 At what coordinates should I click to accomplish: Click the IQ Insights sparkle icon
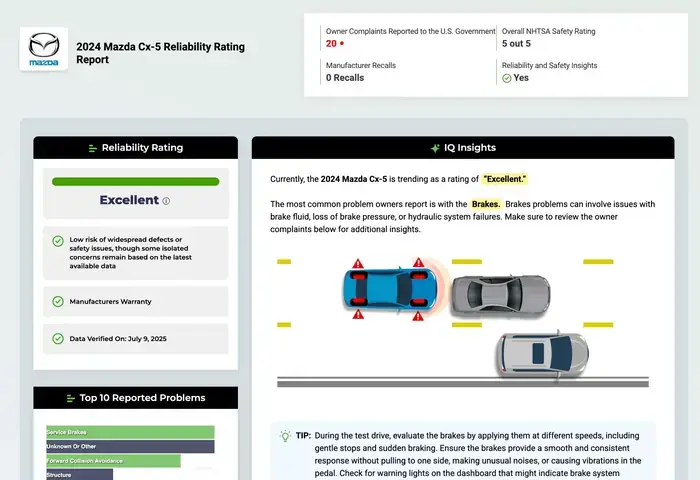435,148
